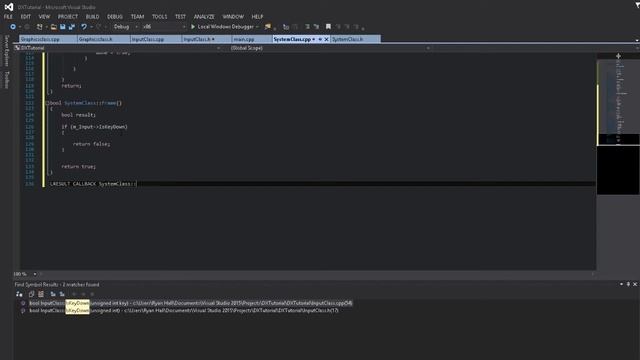Image resolution: width=640 pixels, height=360 pixels.
Task: Click the Open File folder icon
Action: [53, 27]
